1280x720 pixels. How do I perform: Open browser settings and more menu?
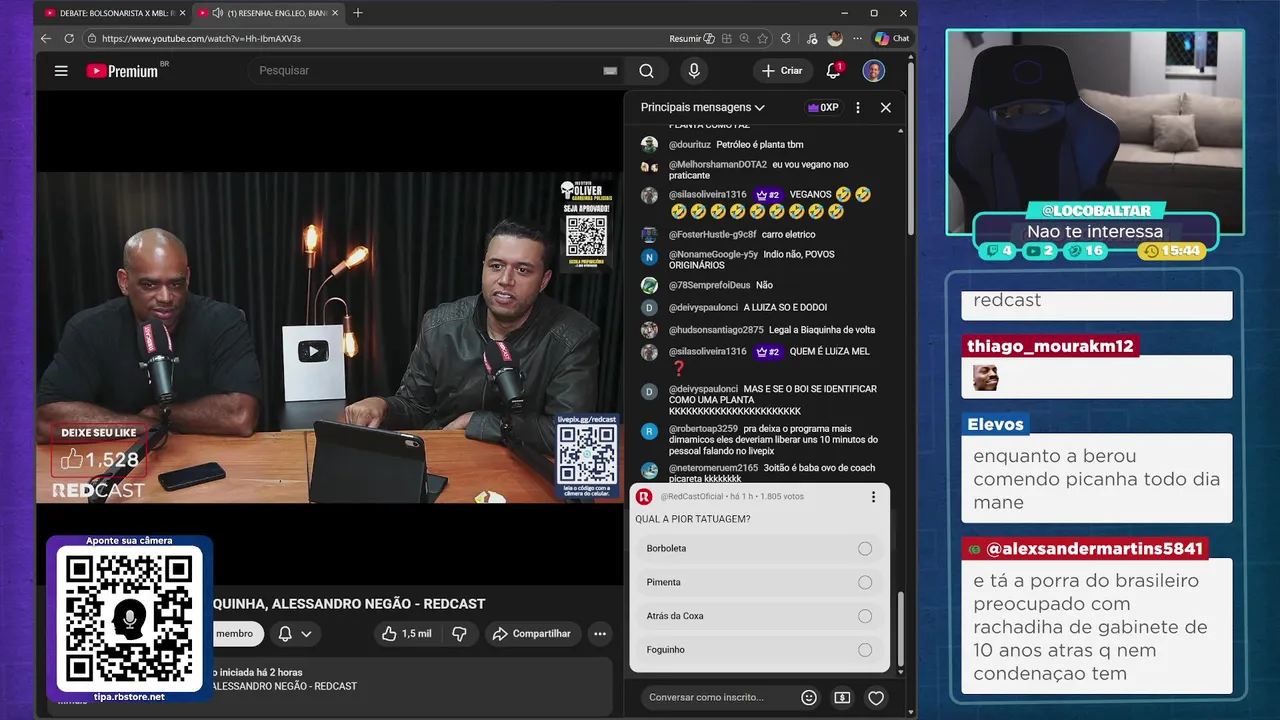pyautogui.click(x=857, y=38)
